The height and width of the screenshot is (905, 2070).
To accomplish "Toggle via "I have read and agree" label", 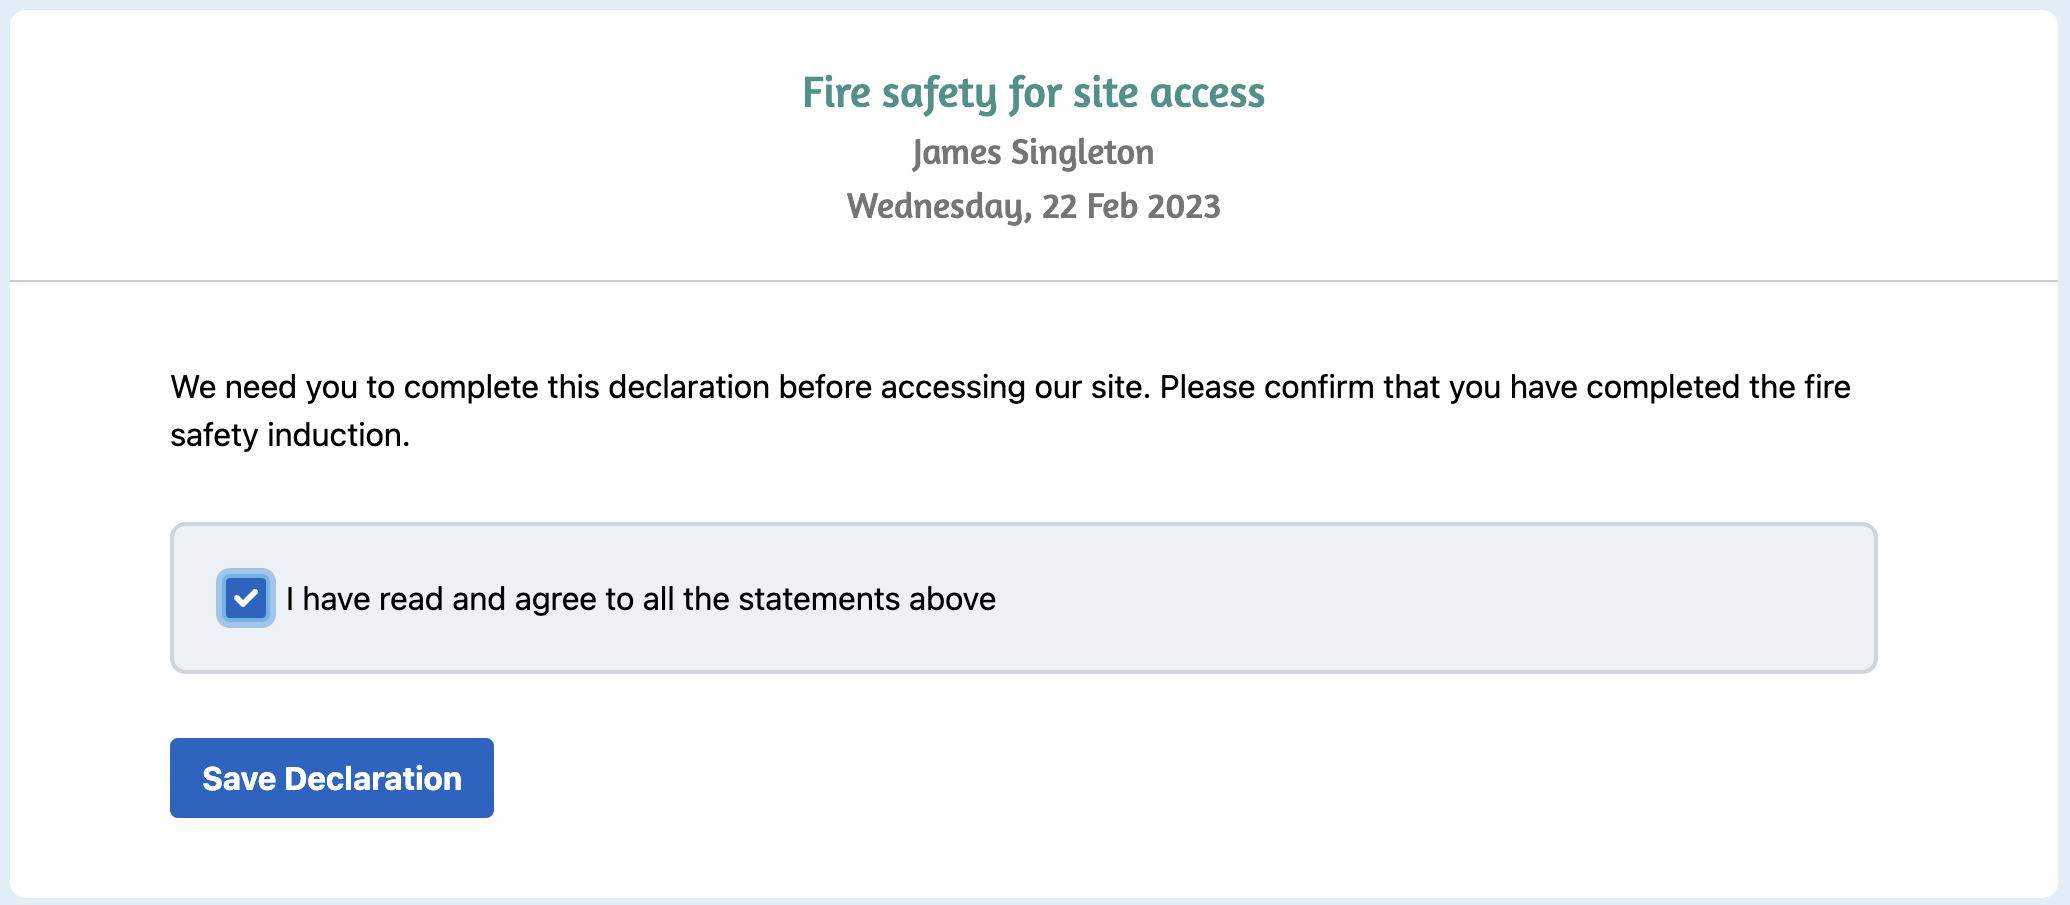I will pos(641,599).
